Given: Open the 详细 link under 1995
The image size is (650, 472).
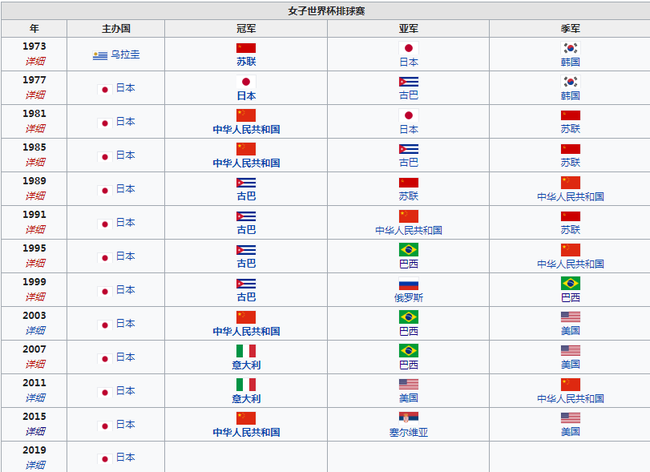Looking at the screenshot, I should (x=35, y=263).
